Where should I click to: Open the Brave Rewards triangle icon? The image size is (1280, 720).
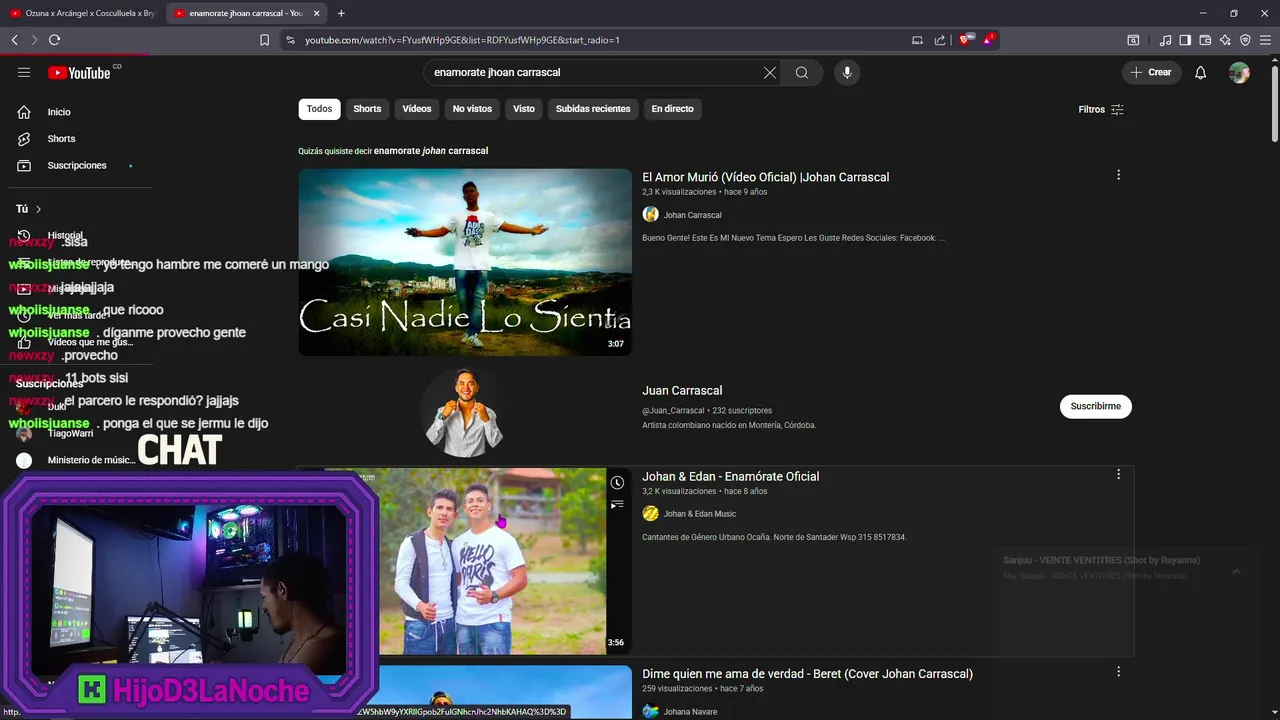point(988,40)
